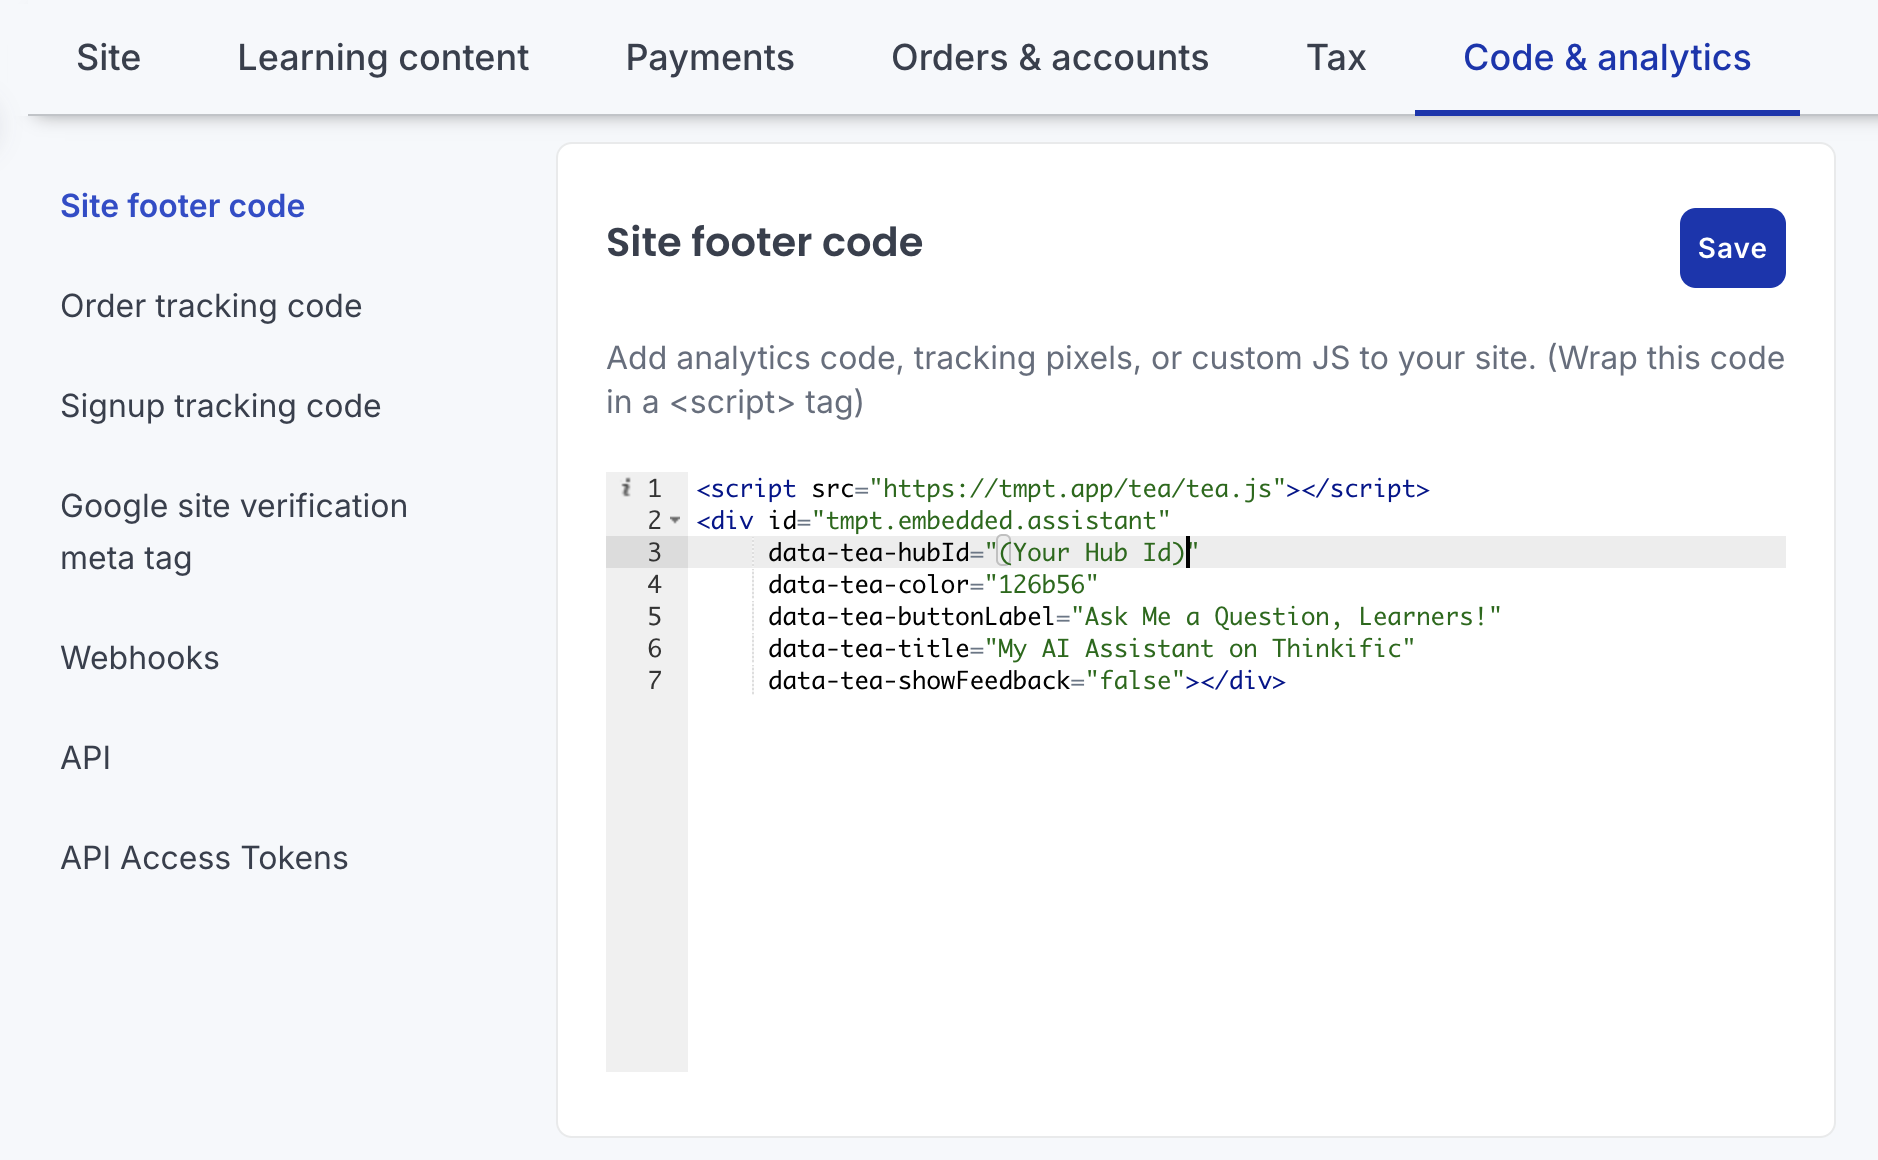1878x1160 pixels.
Task: Click line number 3 in the gutter
Action: click(654, 552)
